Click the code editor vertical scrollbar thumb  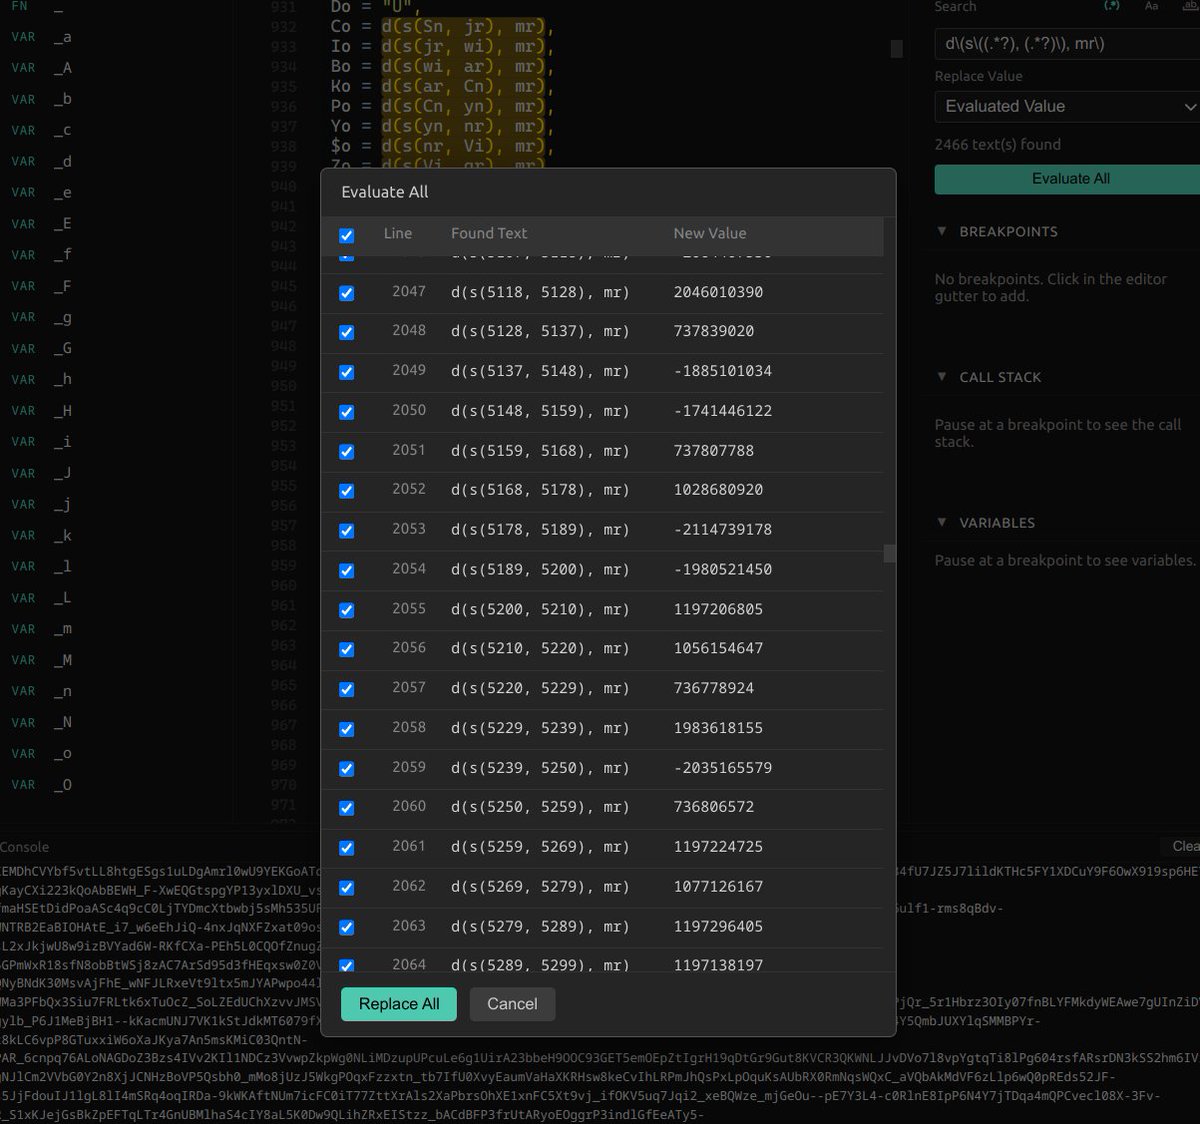point(896,48)
